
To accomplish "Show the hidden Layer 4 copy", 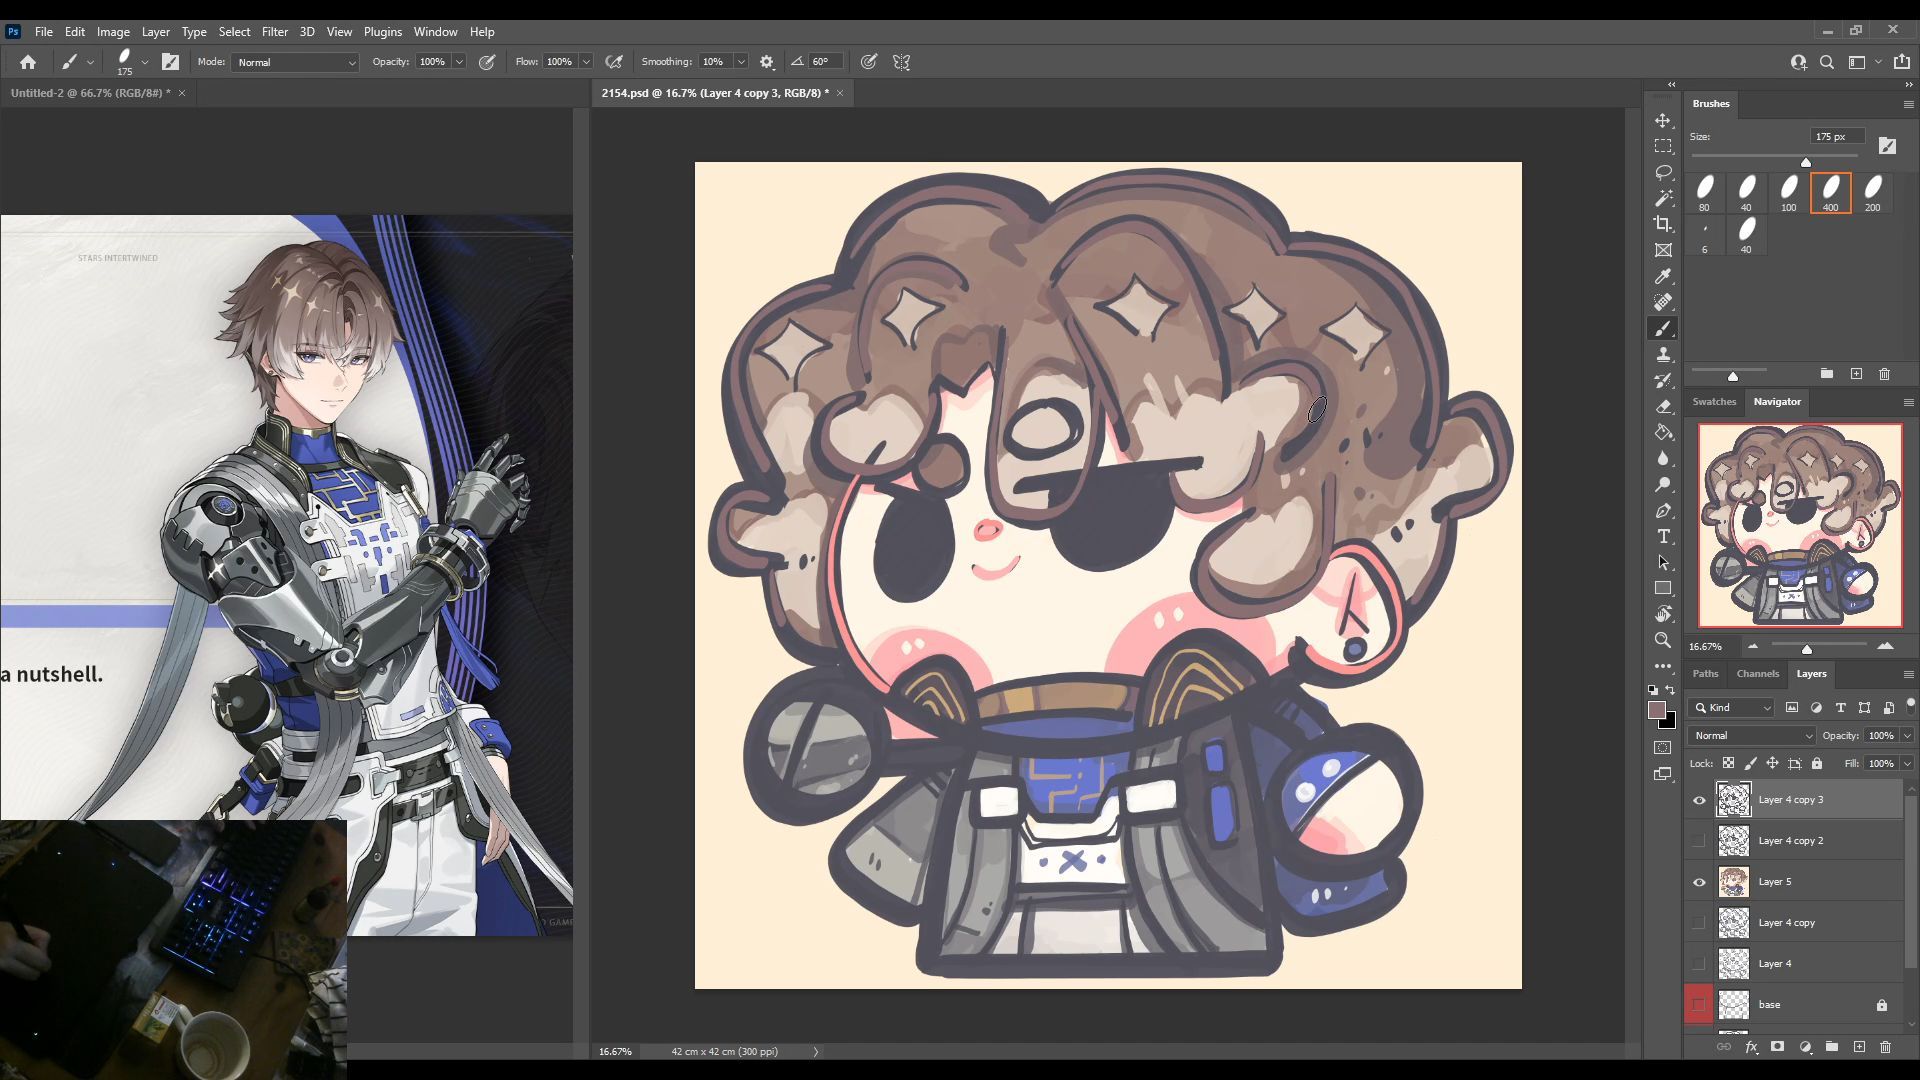I will (x=1699, y=923).
